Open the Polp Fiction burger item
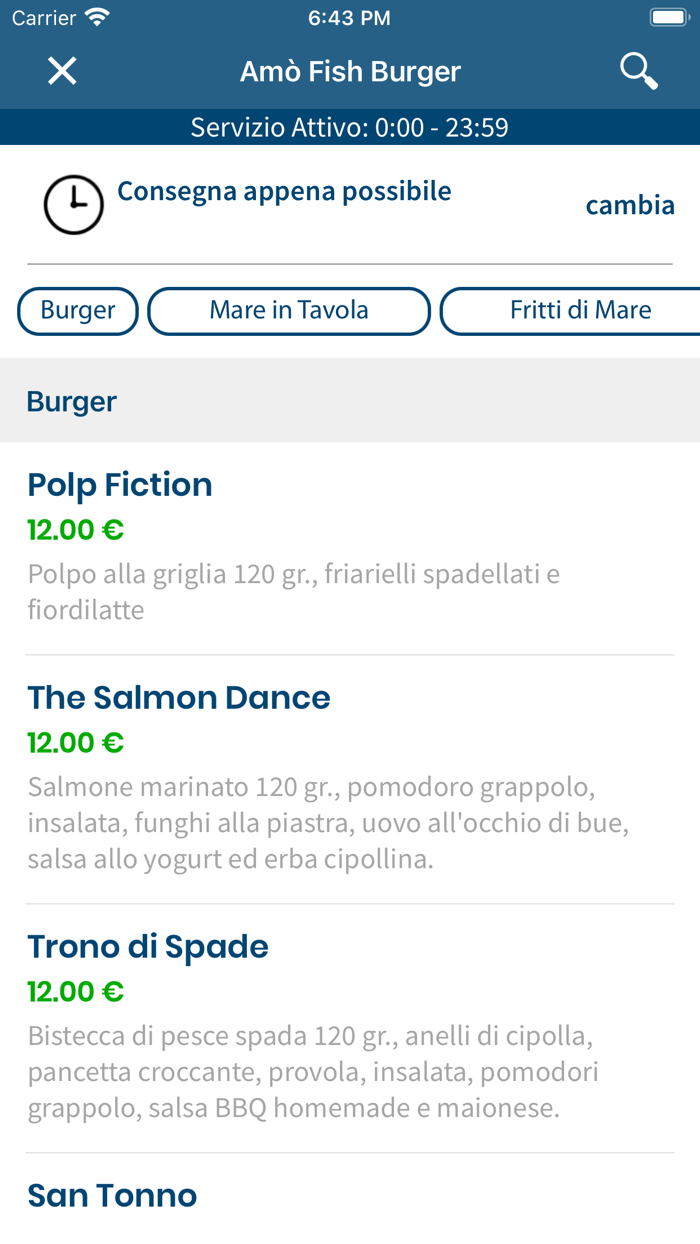Image resolution: width=700 pixels, height=1244 pixels. click(120, 485)
